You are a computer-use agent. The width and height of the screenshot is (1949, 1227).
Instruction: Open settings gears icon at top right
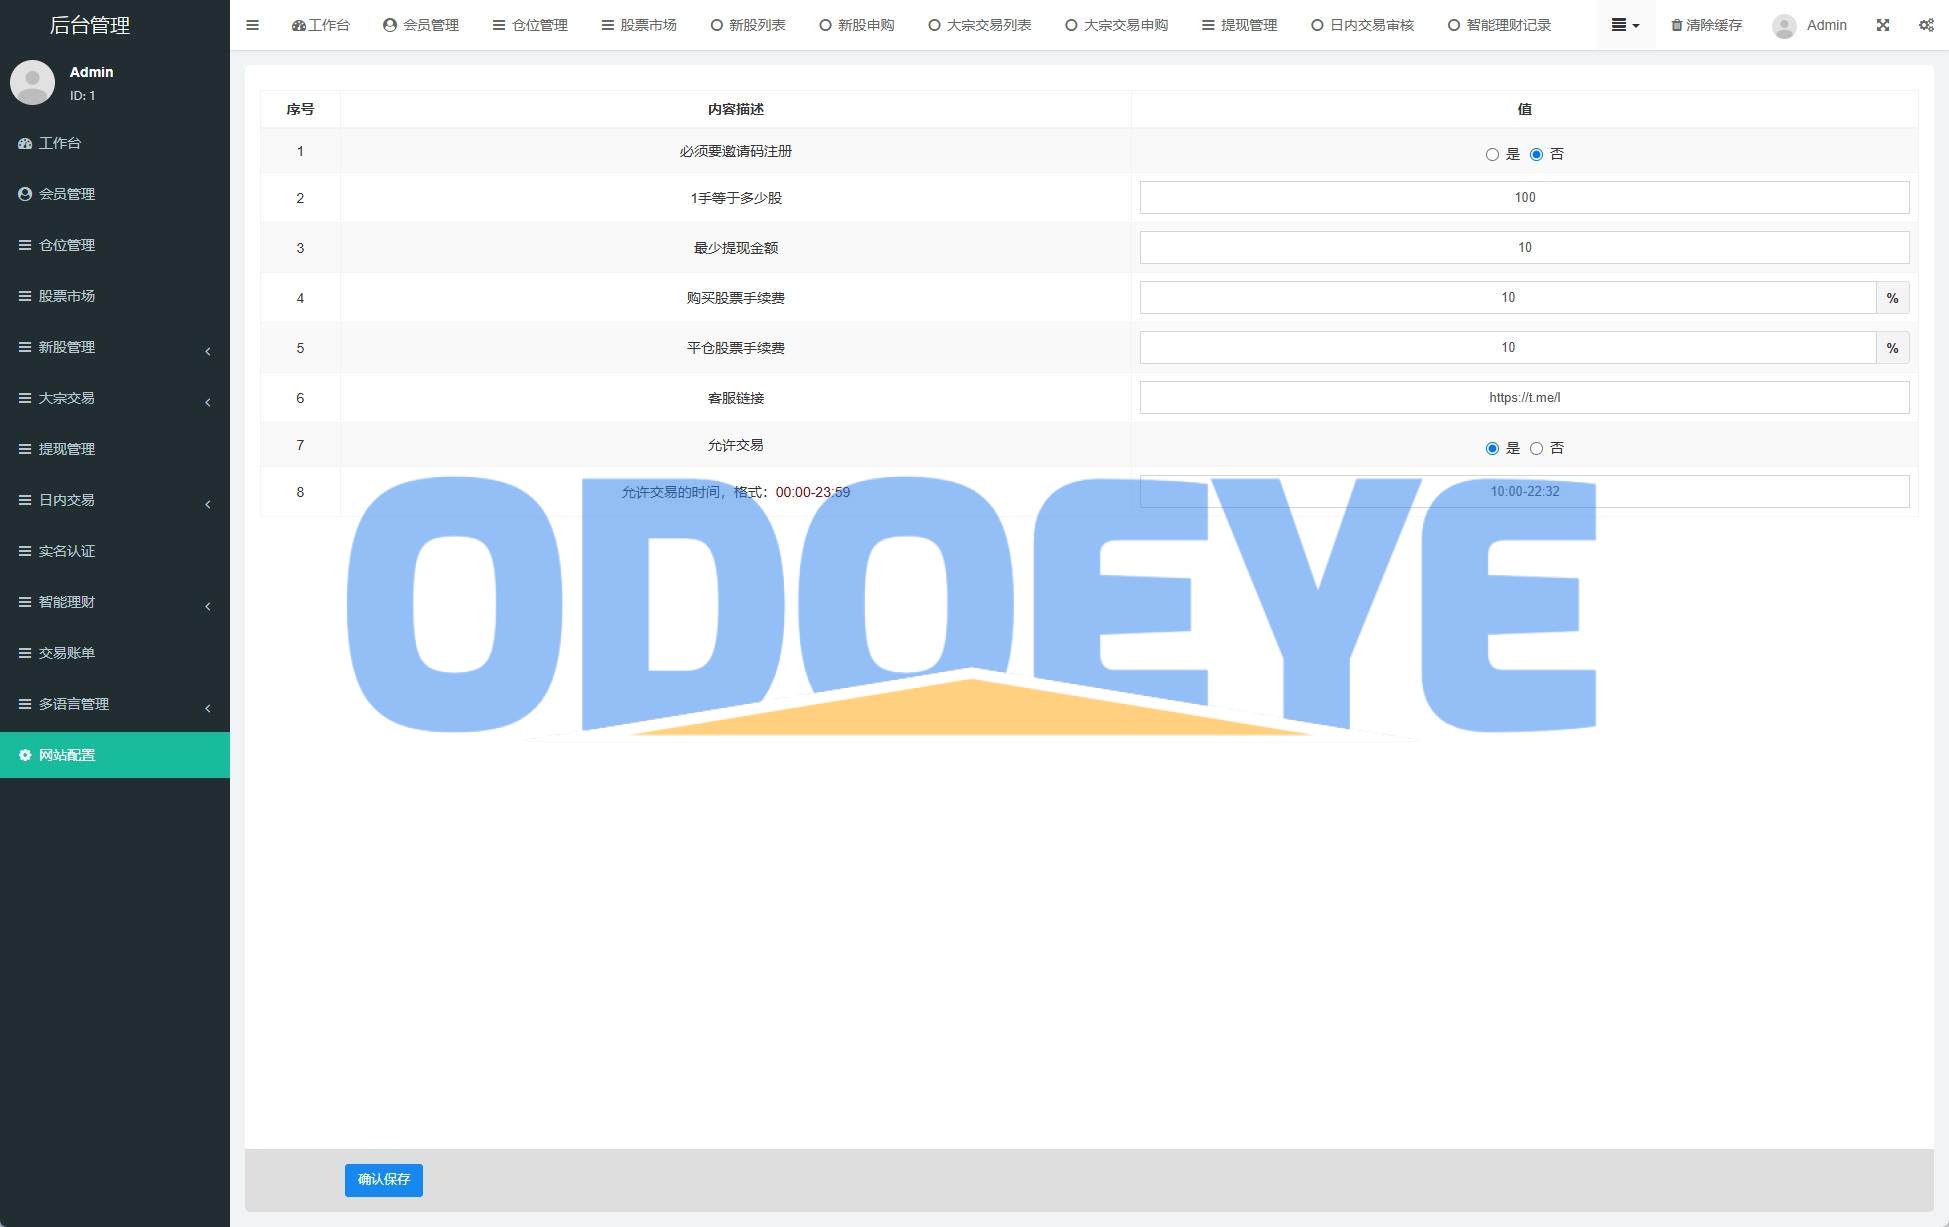(1926, 25)
